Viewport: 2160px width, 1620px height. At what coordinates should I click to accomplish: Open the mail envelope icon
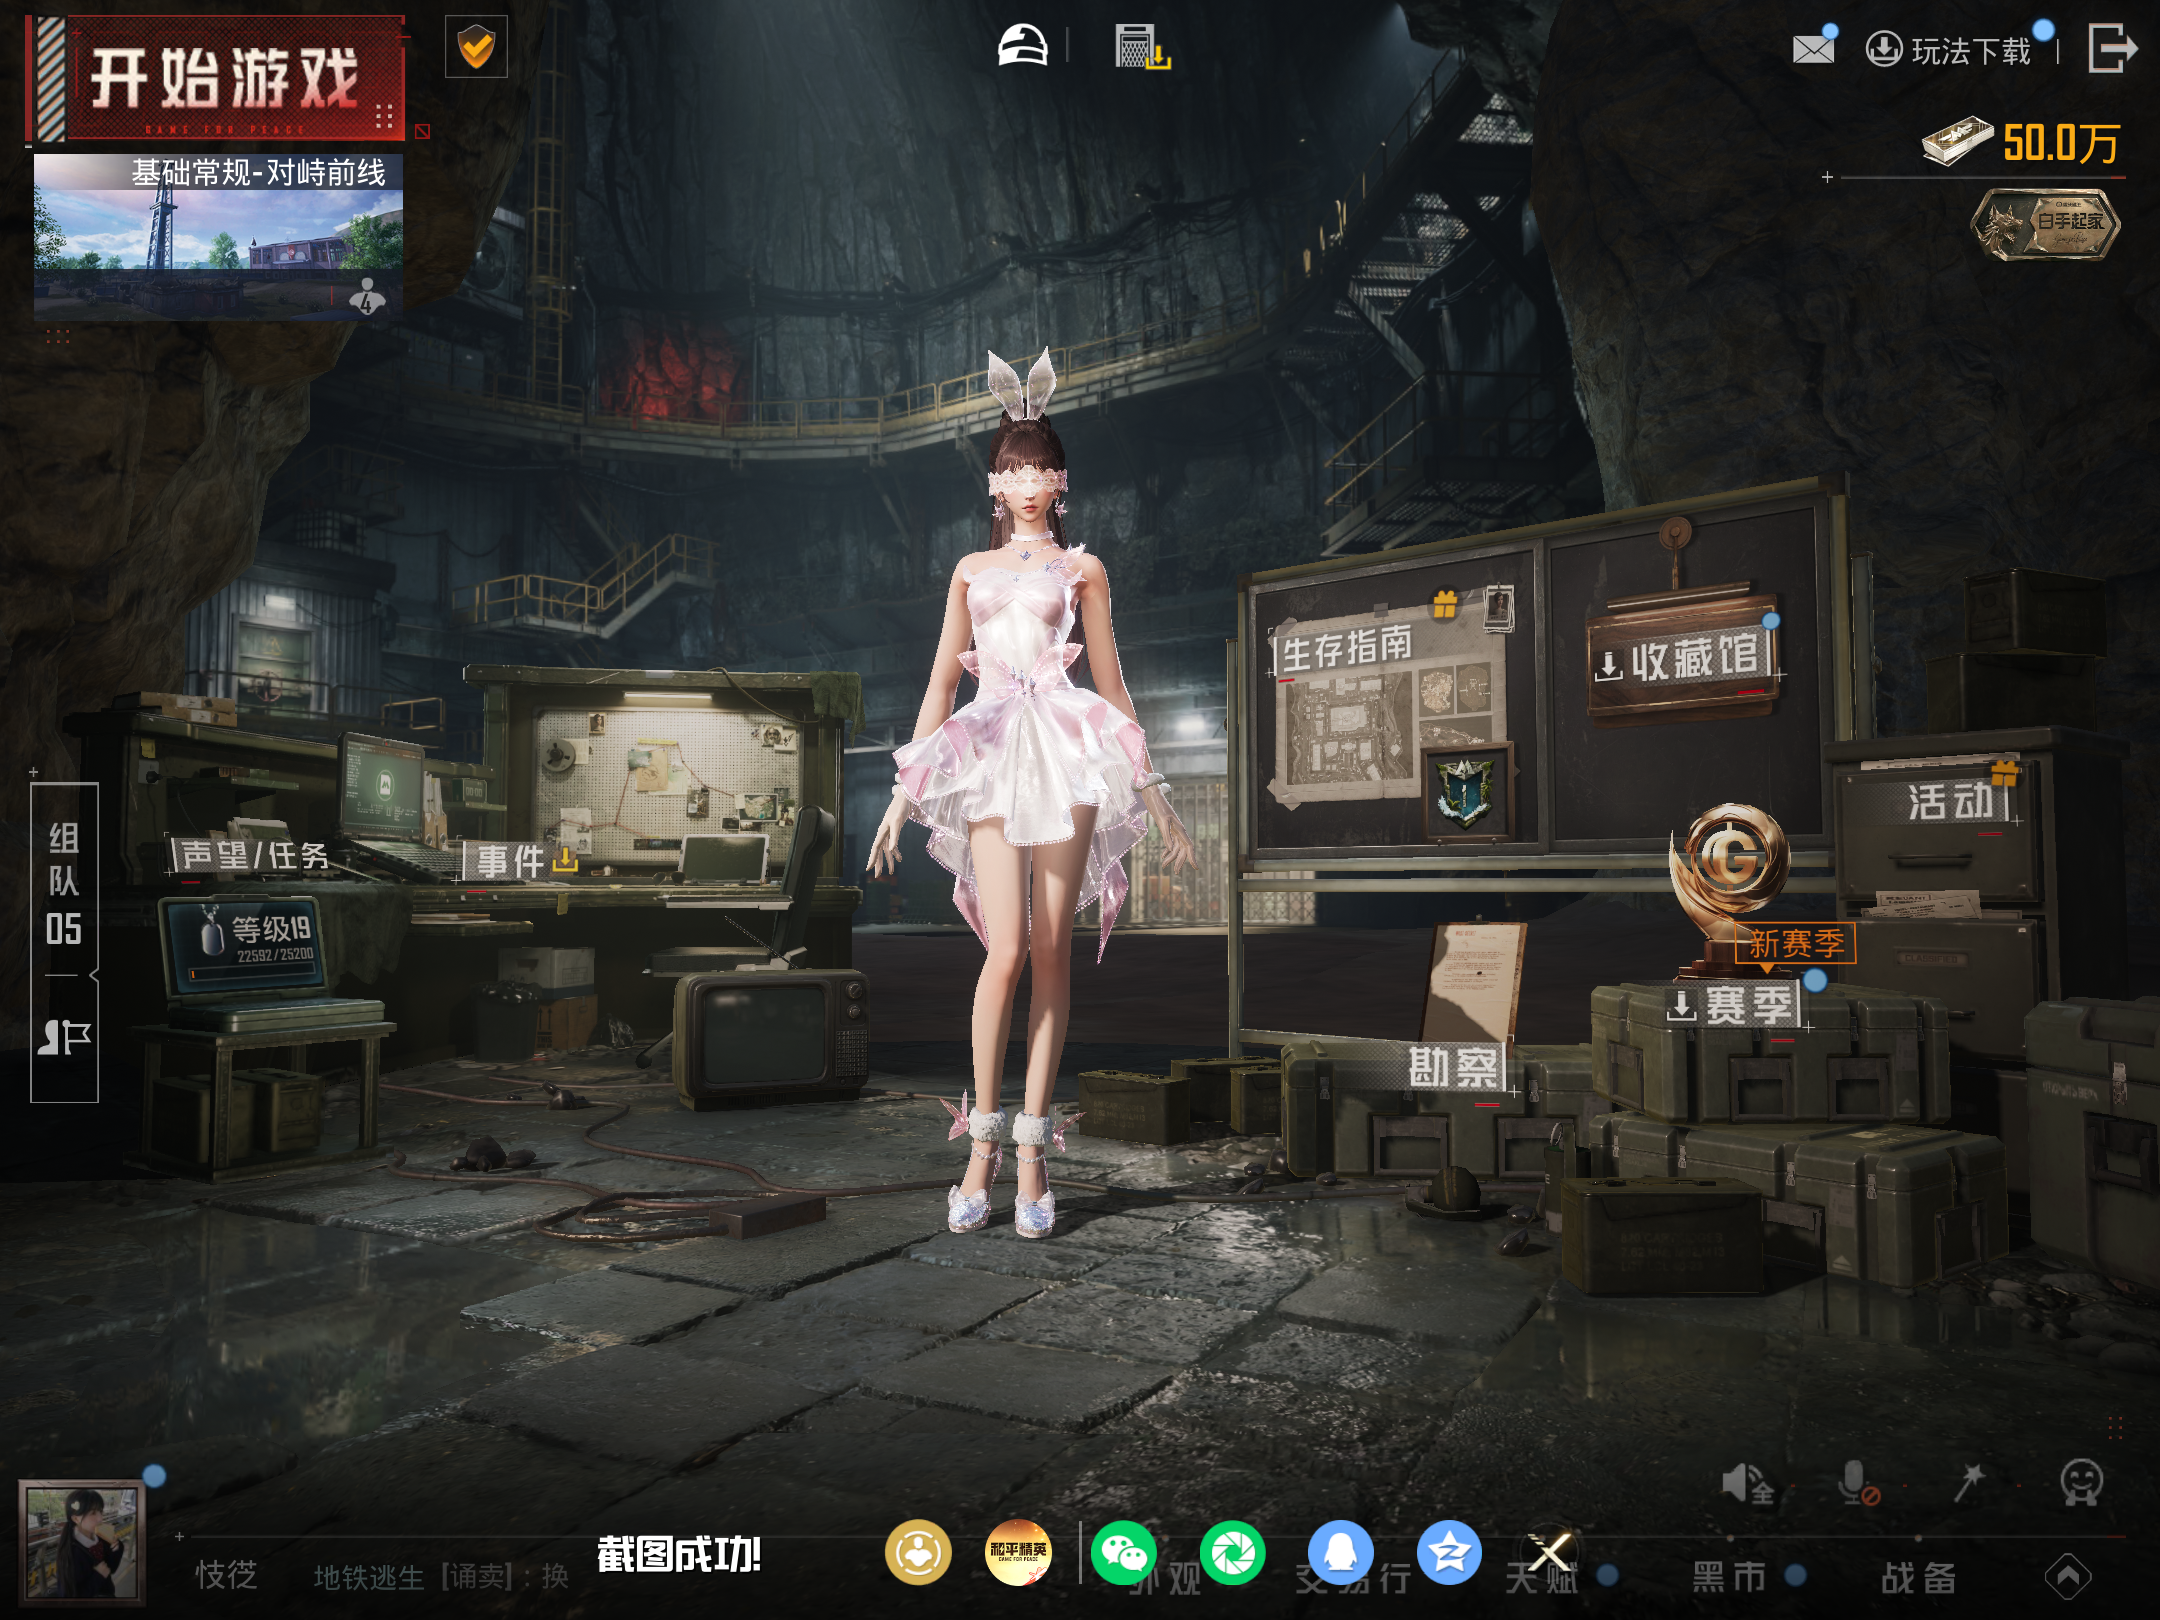1813,49
